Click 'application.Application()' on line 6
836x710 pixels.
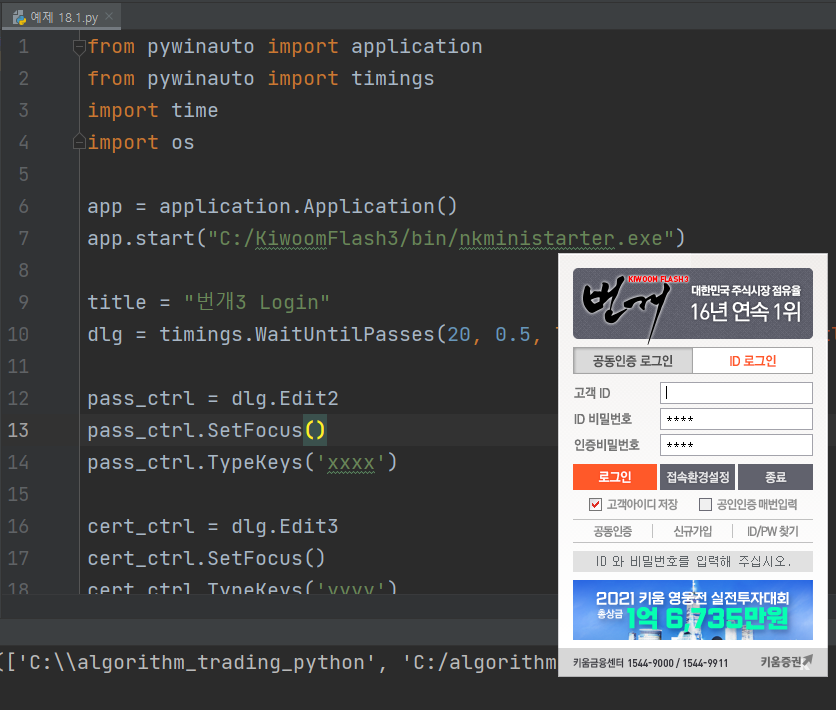click(x=308, y=206)
